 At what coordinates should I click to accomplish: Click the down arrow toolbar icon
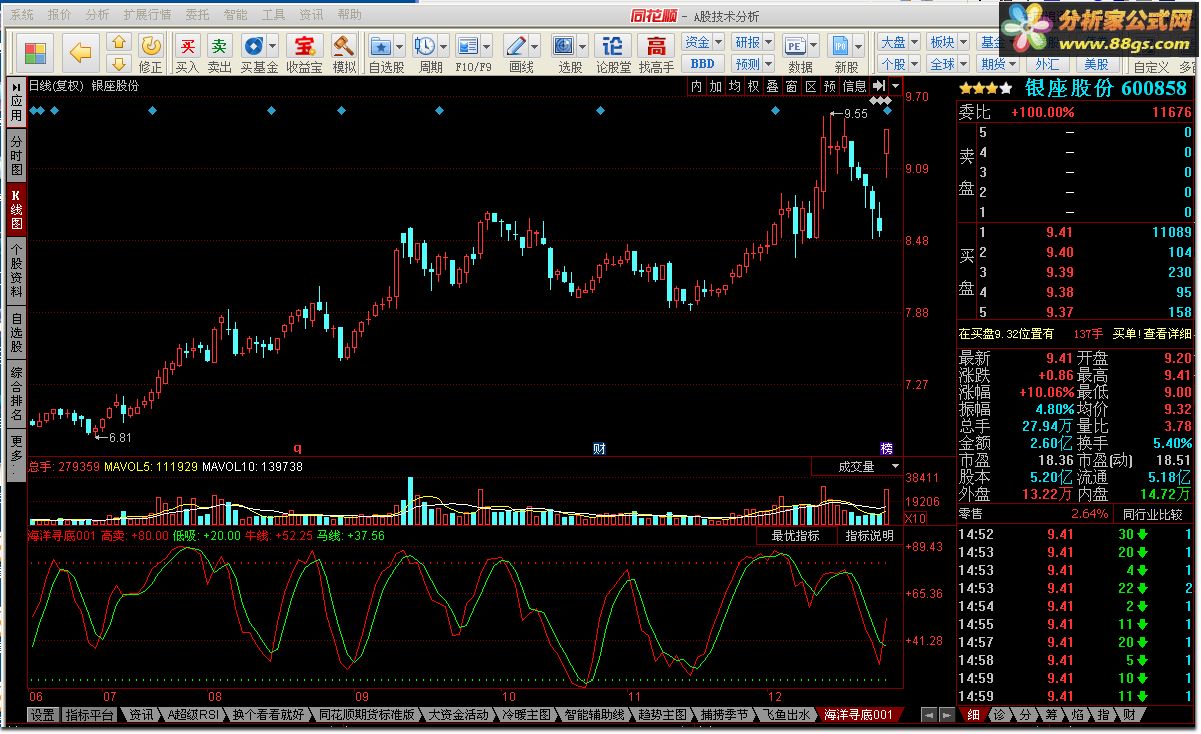(119, 63)
